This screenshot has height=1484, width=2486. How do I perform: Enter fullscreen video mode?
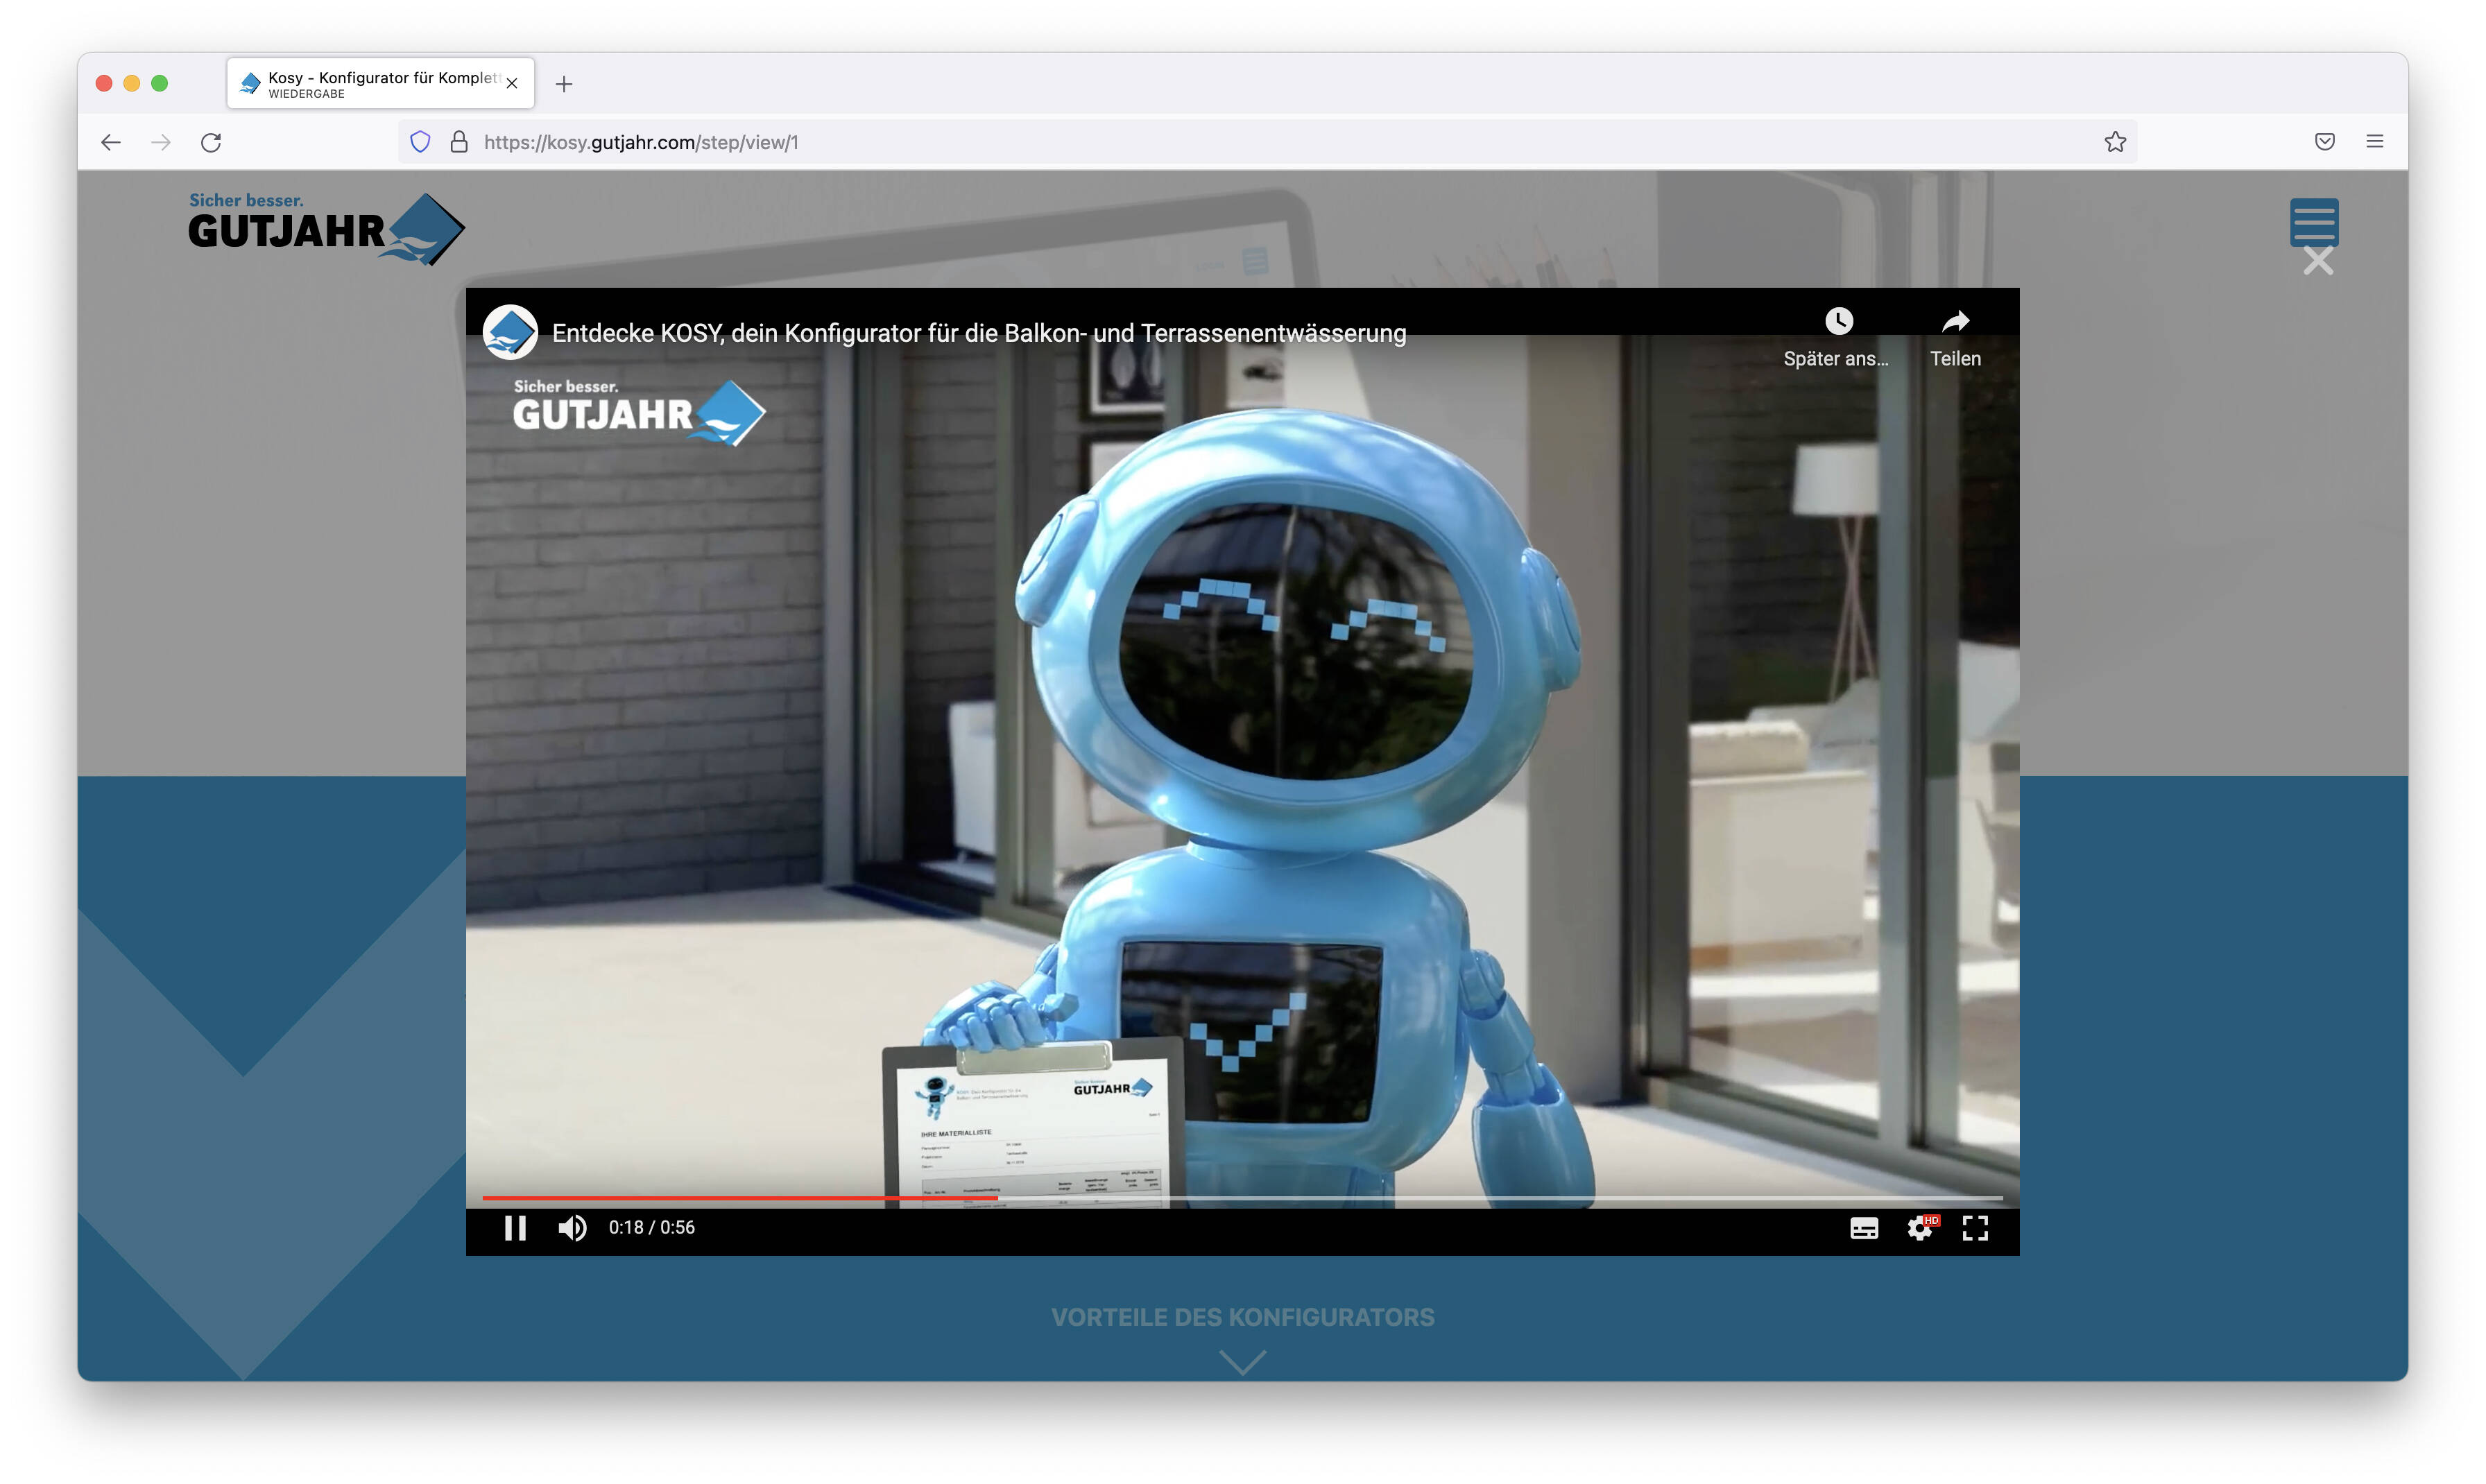(x=1975, y=1228)
